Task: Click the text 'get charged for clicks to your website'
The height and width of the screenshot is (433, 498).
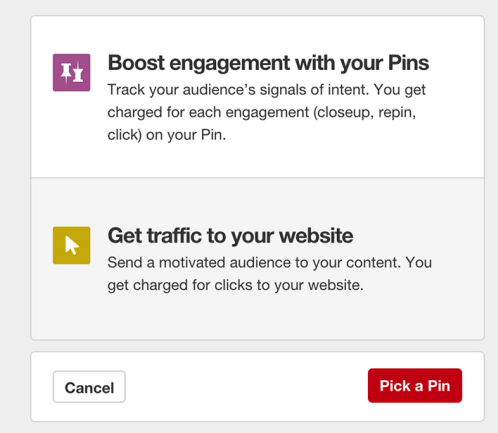Action: click(234, 285)
